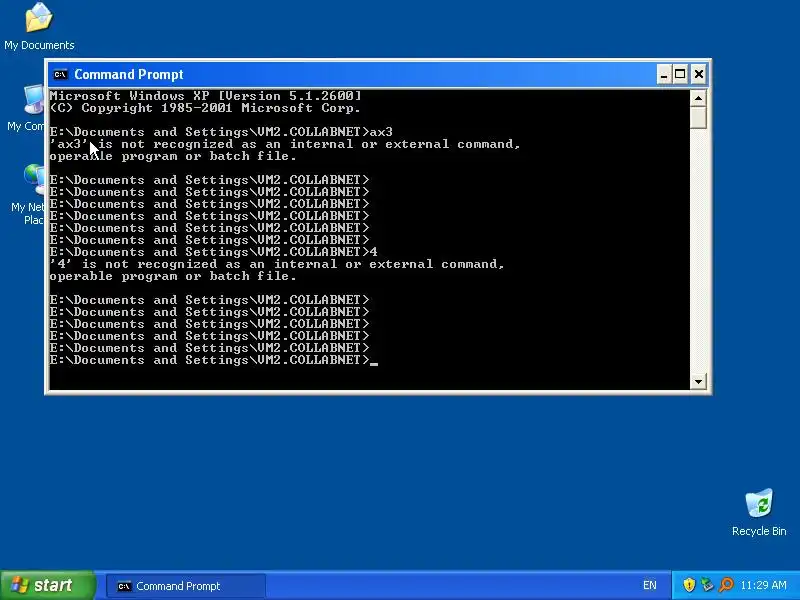The image size is (800, 600).
Task: Click the prompt line ending with '>4'
Action: click(213, 252)
